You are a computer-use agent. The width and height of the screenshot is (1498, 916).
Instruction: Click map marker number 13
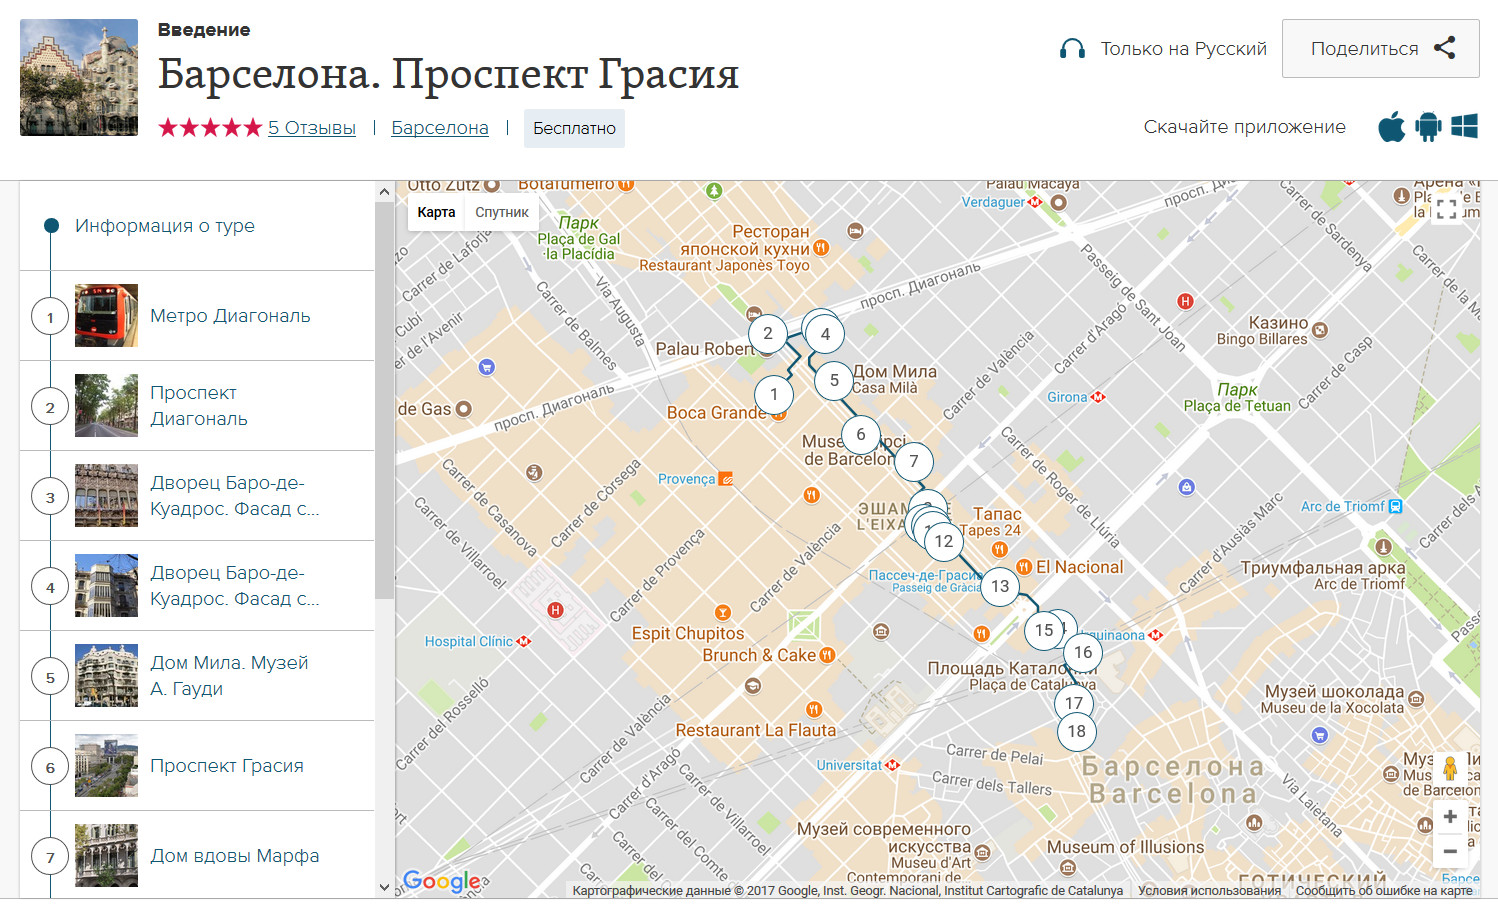[x=1000, y=586]
